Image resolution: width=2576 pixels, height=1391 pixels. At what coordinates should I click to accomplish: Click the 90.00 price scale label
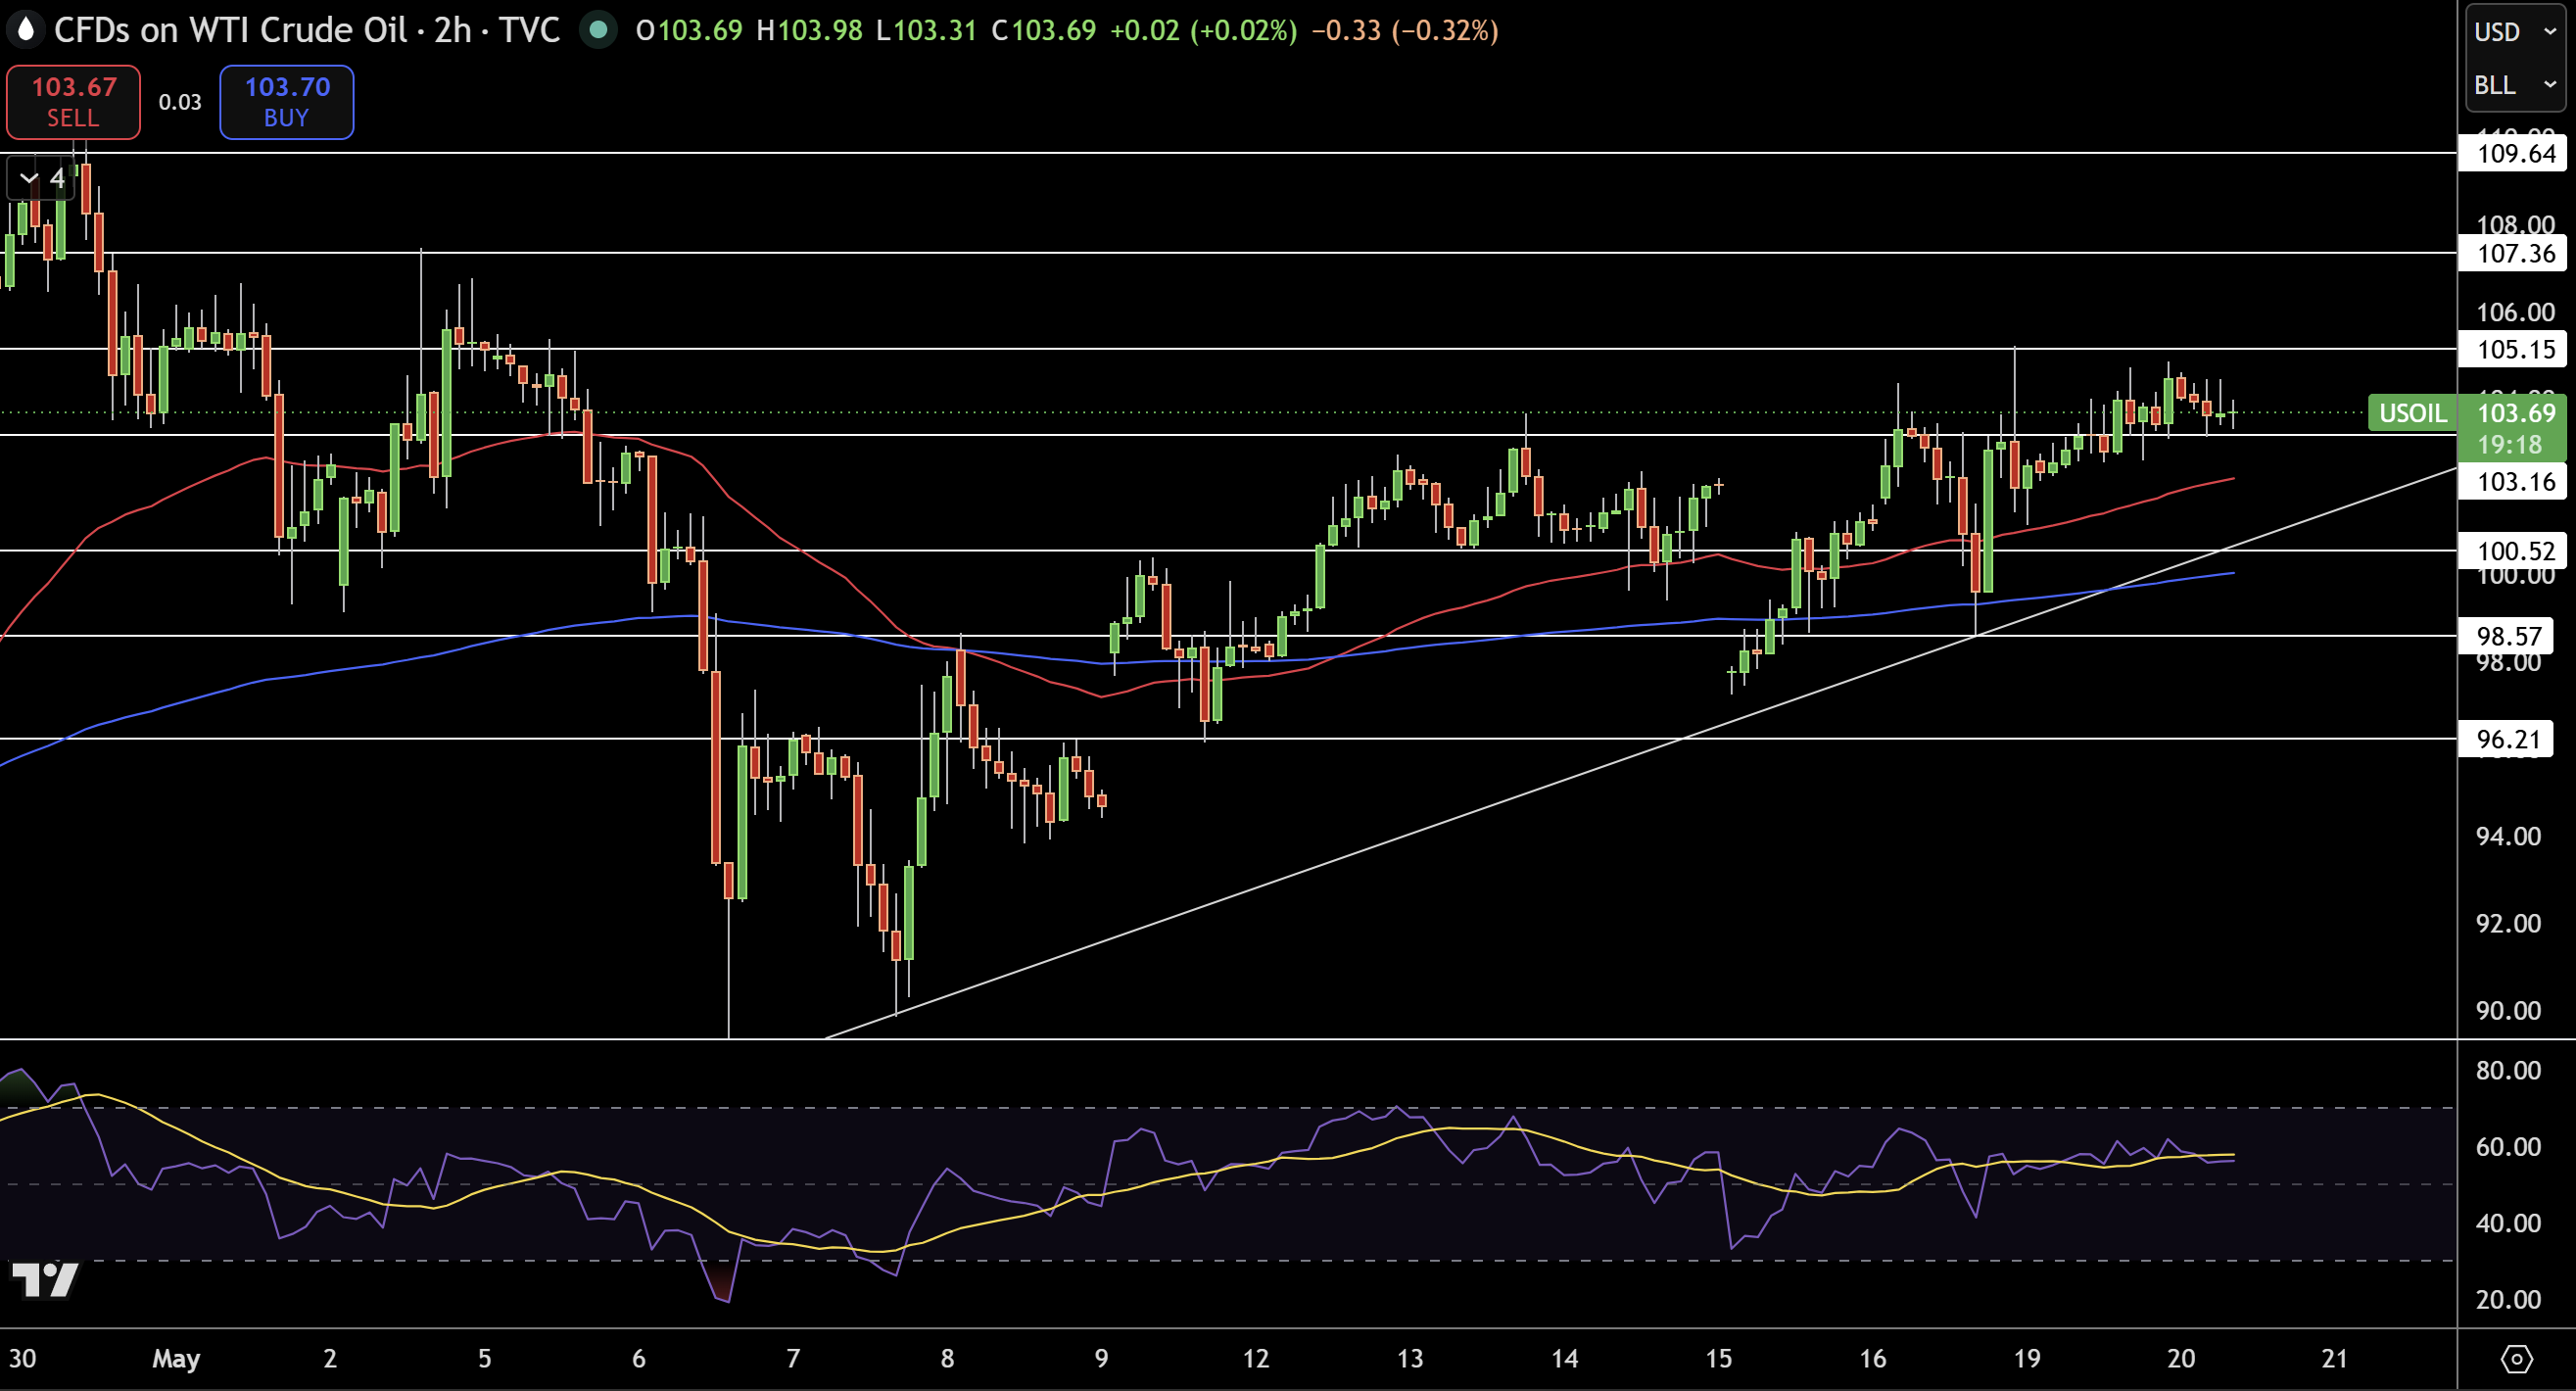pyautogui.click(x=2508, y=1010)
